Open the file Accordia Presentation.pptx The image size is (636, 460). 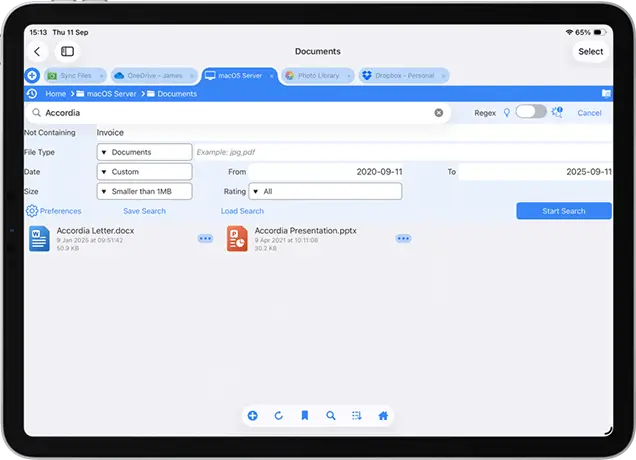click(306, 230)
